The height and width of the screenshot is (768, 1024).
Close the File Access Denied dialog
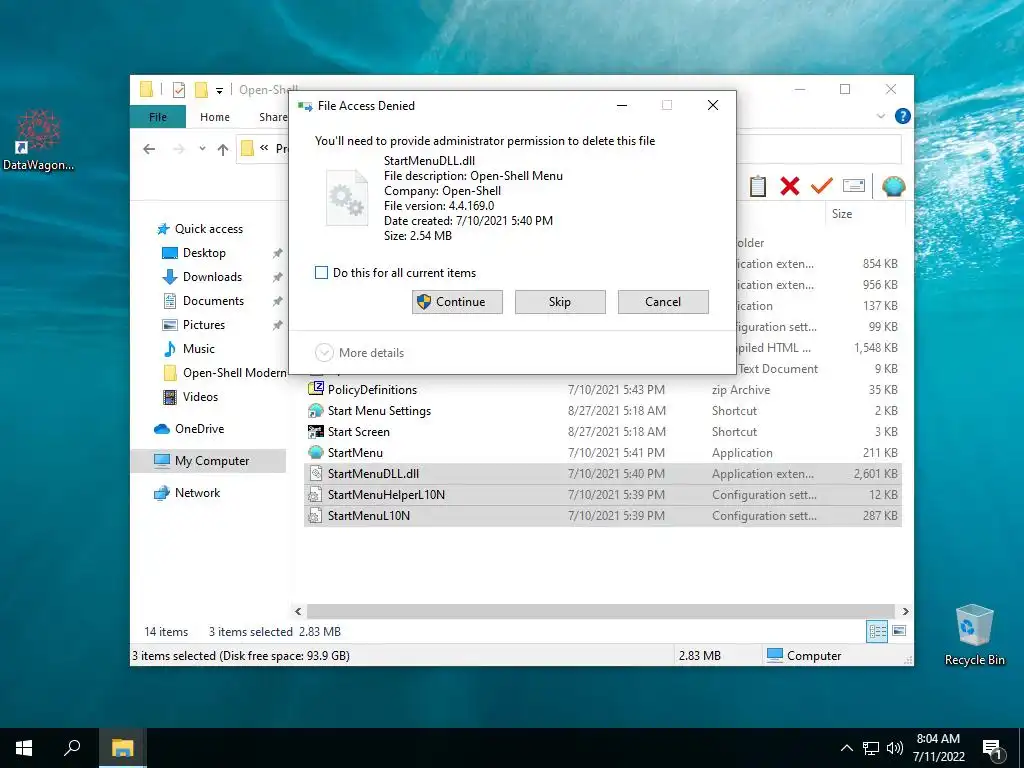(x=712, y=105)
